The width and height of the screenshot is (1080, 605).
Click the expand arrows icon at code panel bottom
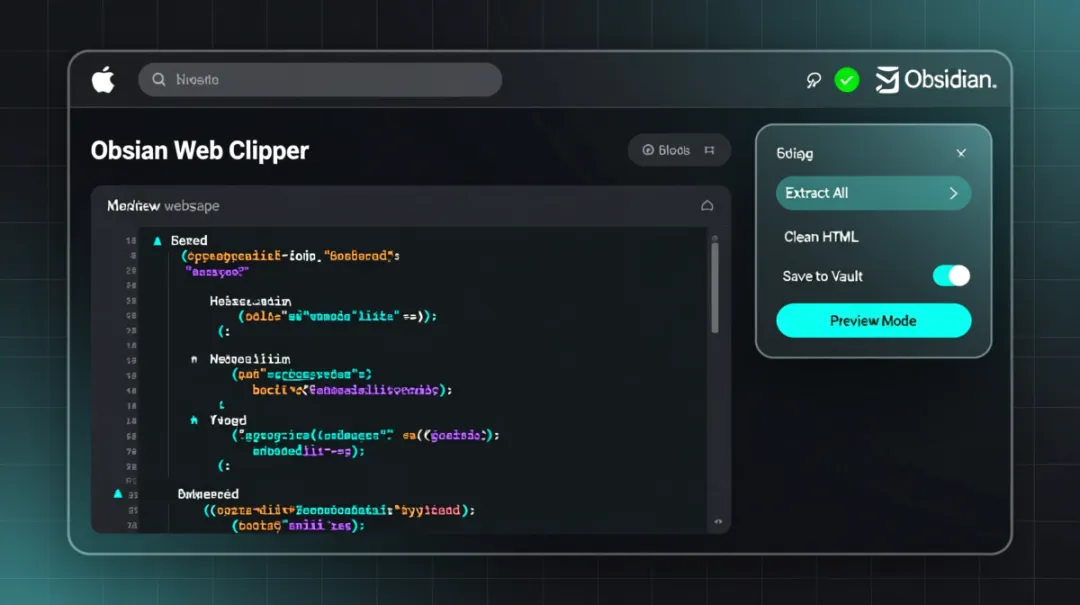pyautogui.click(x=718, y=522)
